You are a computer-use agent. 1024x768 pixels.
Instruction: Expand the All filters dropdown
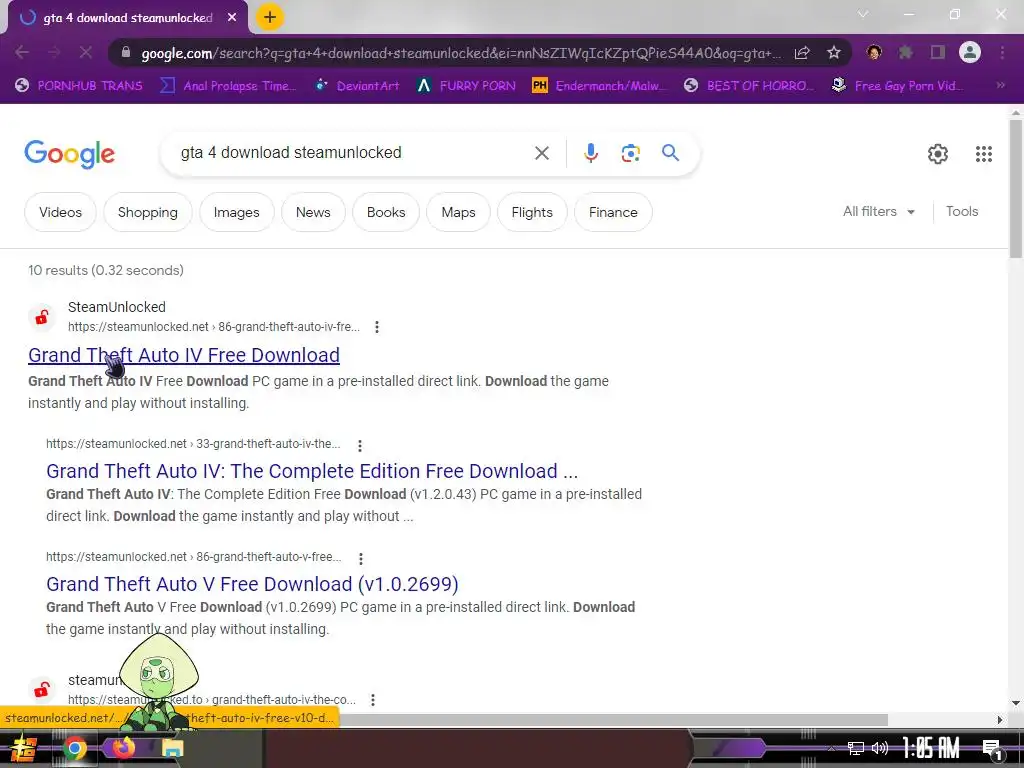pos(878,212)
